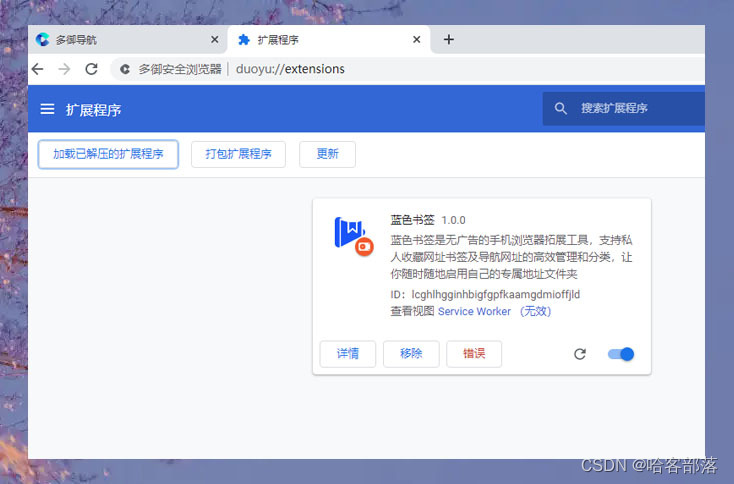Click the 查看视图 label

[x=412, y=311]
